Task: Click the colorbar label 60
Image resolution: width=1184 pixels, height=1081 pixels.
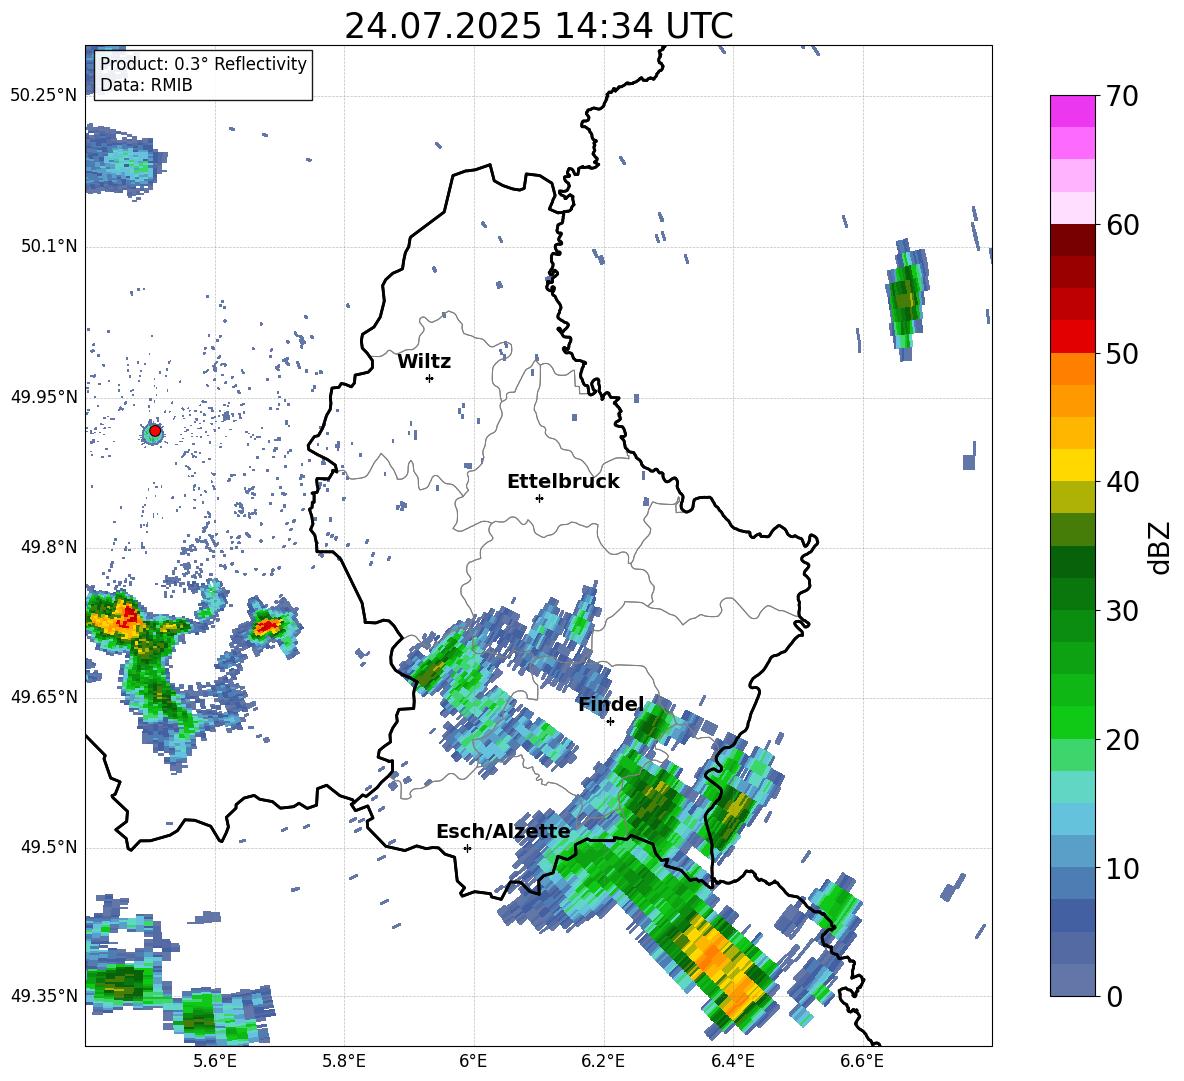Action: (1122, 225)
